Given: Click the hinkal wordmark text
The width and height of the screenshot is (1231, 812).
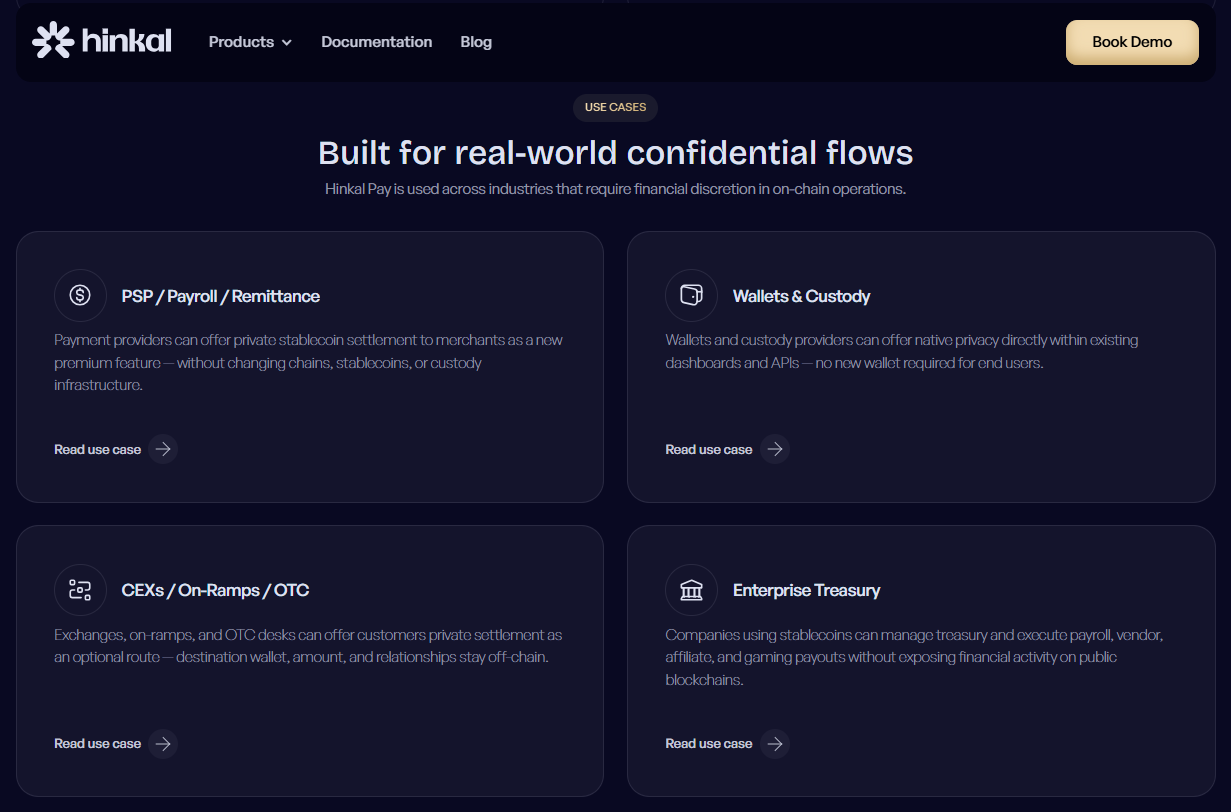Looking at the screenshot, I should tap(127, 41).
